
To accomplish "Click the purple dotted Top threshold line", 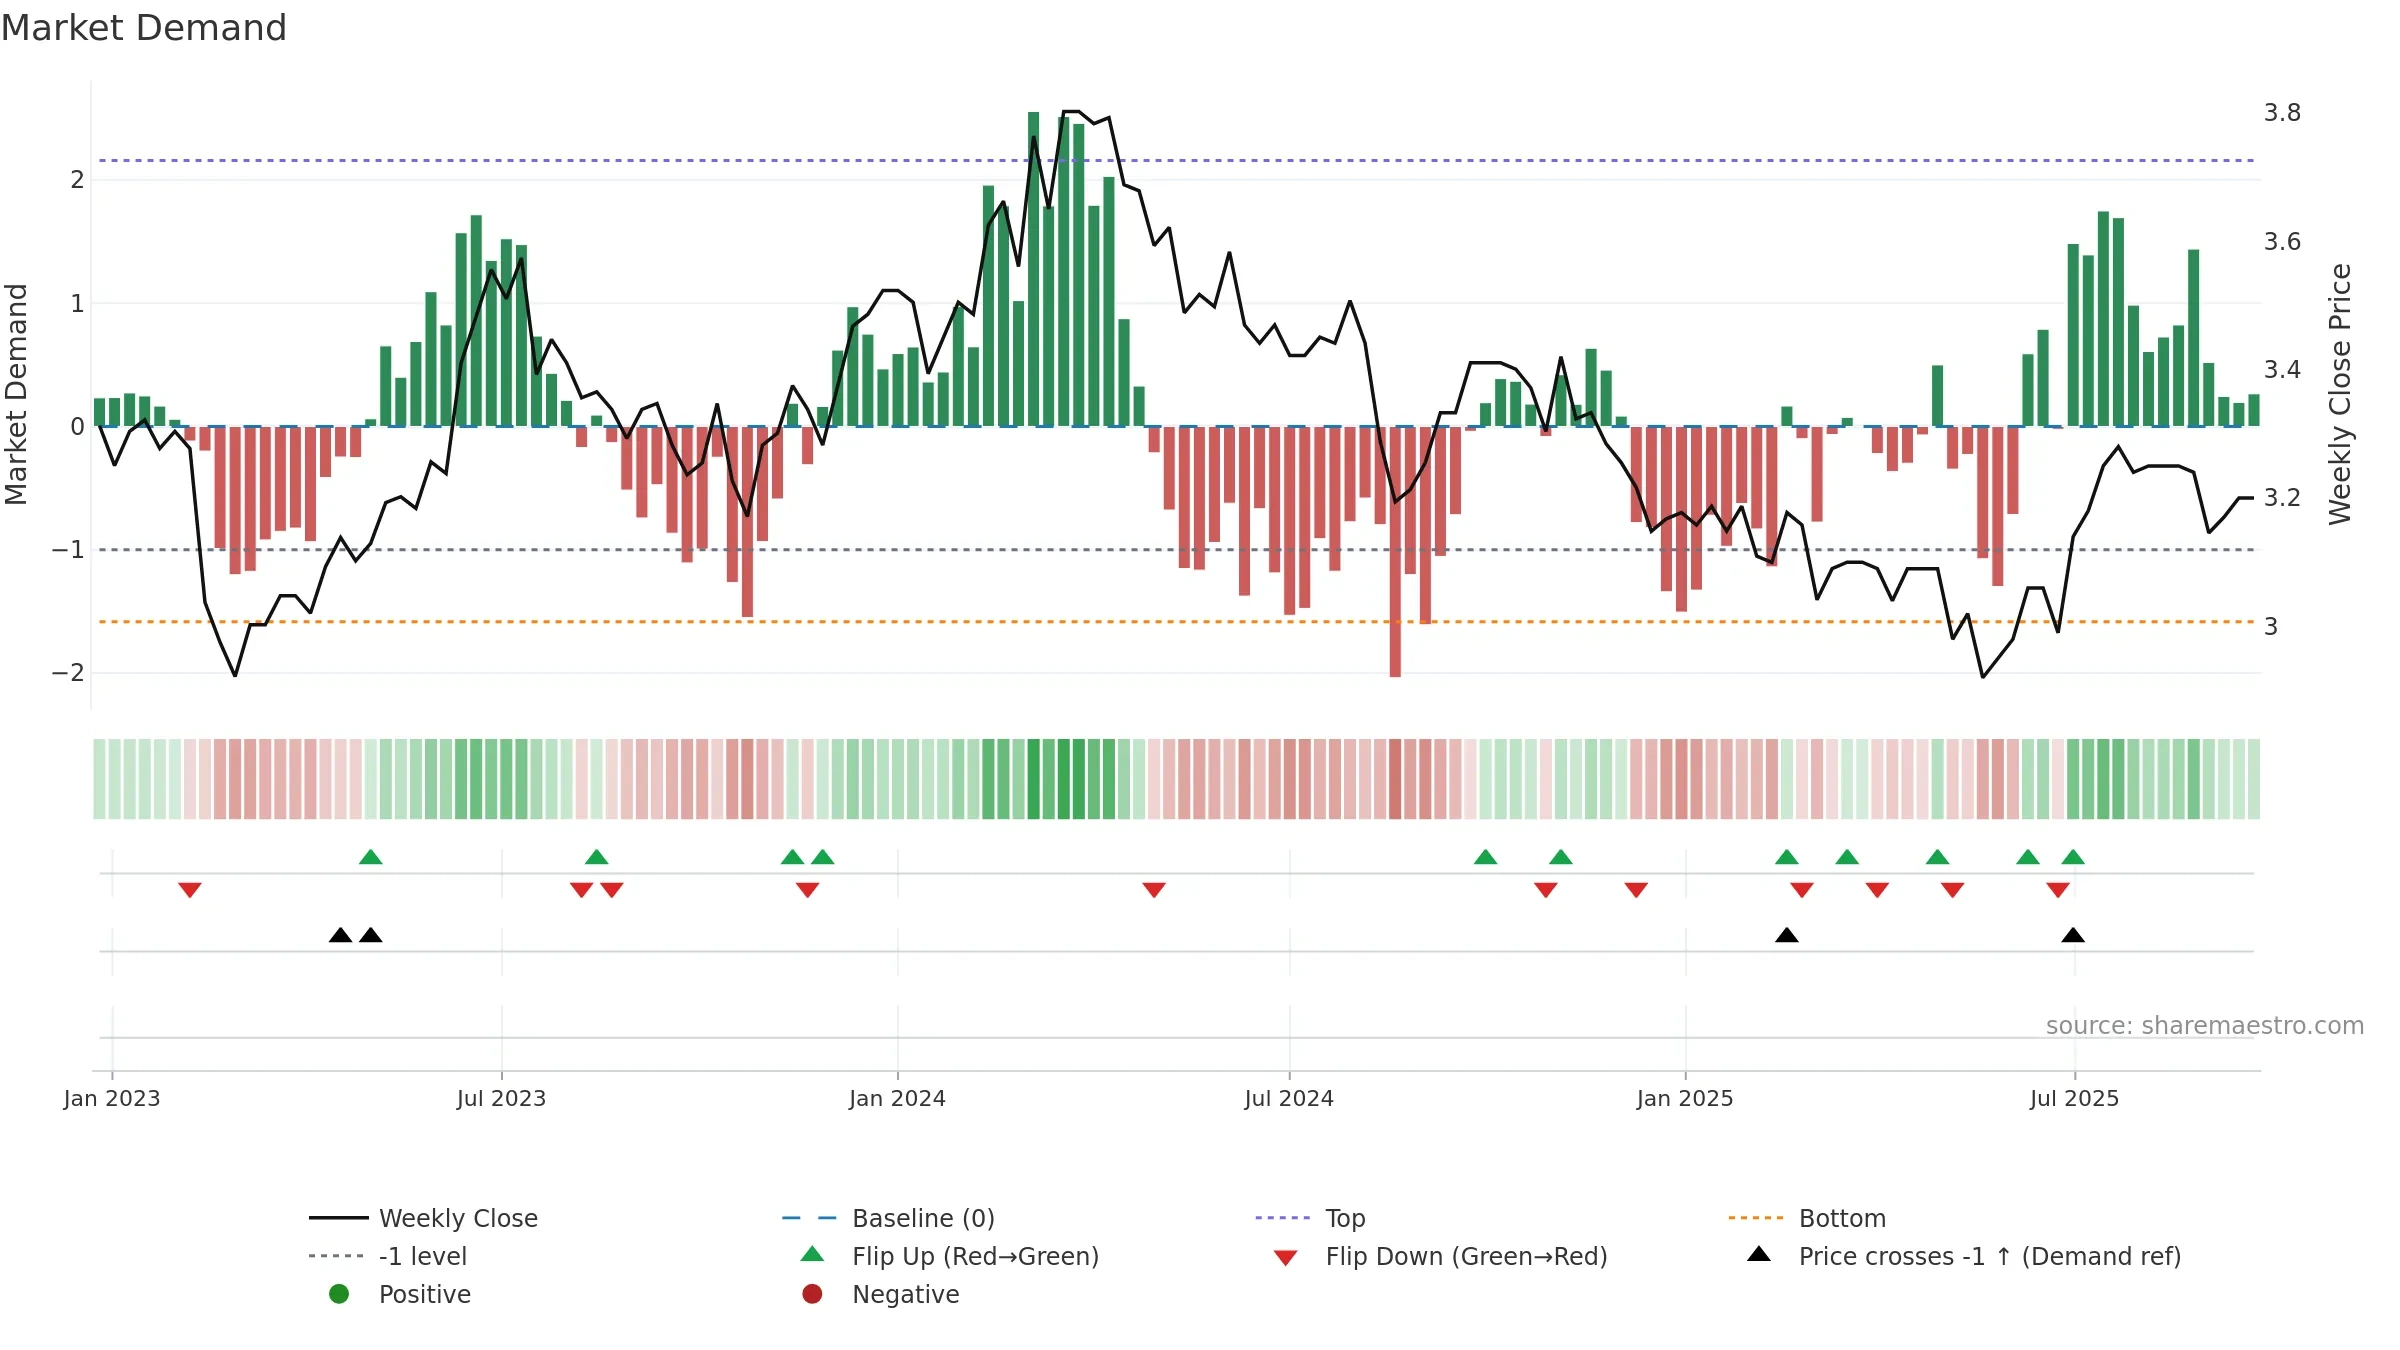I will pos(1176,160).
